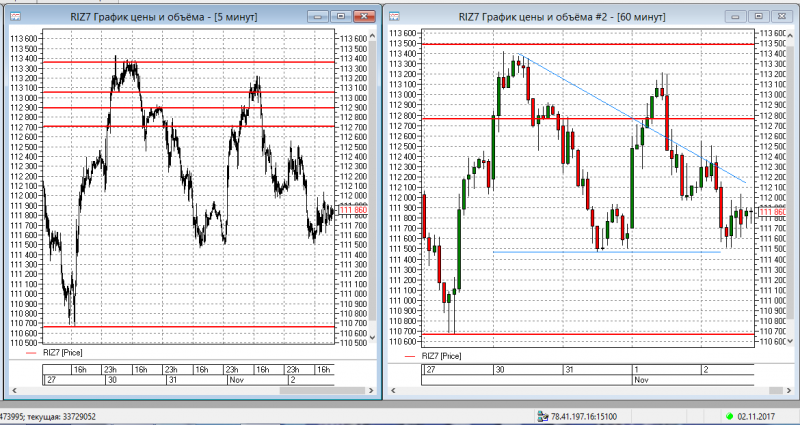Click the server address 78.41.197.16:15100
Viewport: 800px width, 425px height.
584,417
